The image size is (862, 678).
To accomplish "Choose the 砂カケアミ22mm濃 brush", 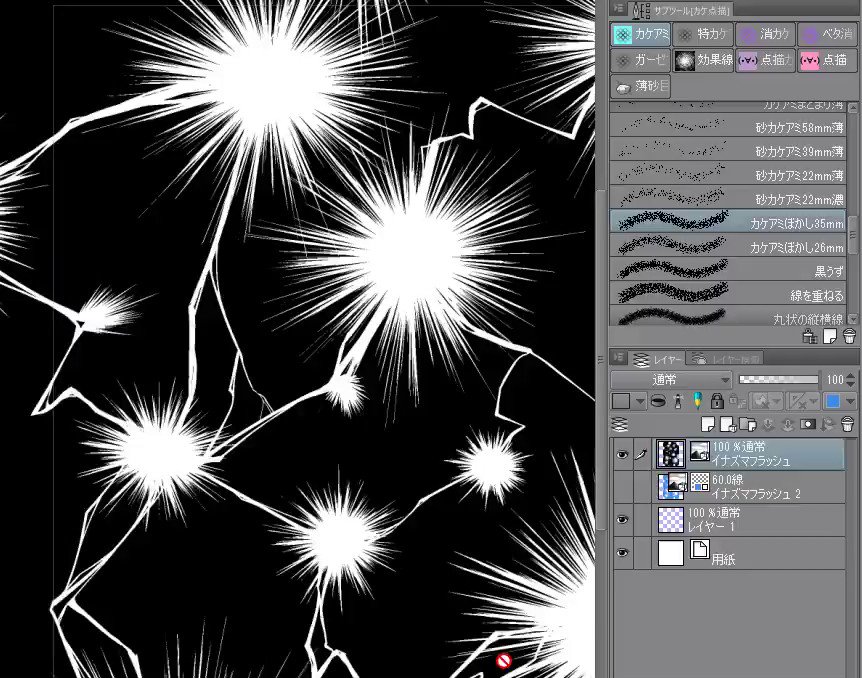I will pyautogui.click(x=728, y=198).
